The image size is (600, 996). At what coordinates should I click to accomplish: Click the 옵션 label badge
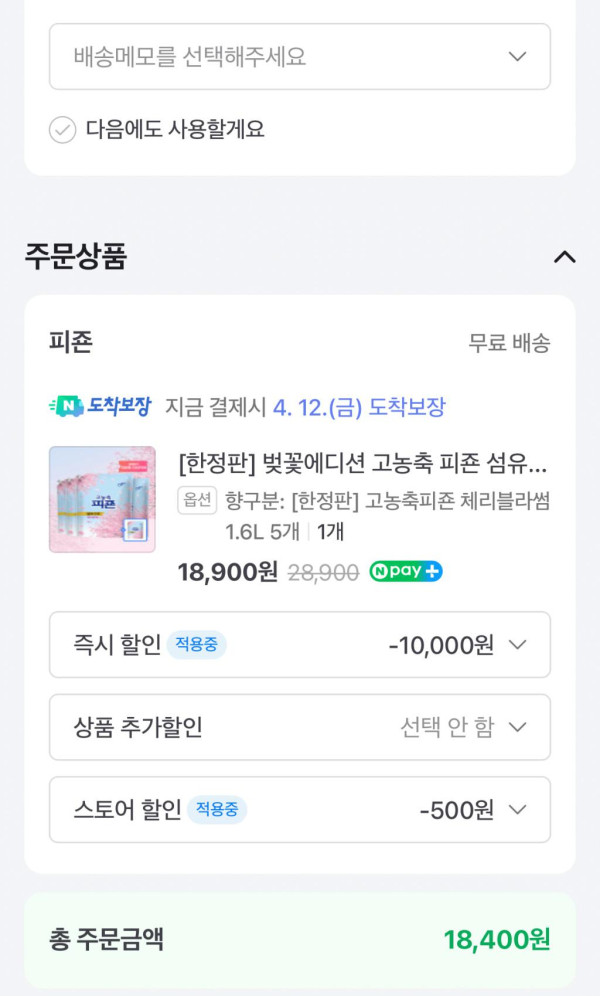[197, 500]
